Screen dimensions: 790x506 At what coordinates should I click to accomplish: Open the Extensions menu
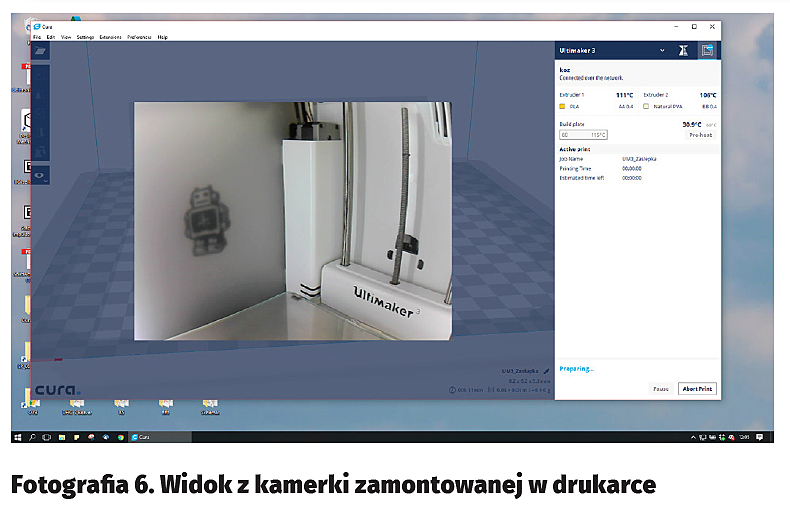pos(110,37)
